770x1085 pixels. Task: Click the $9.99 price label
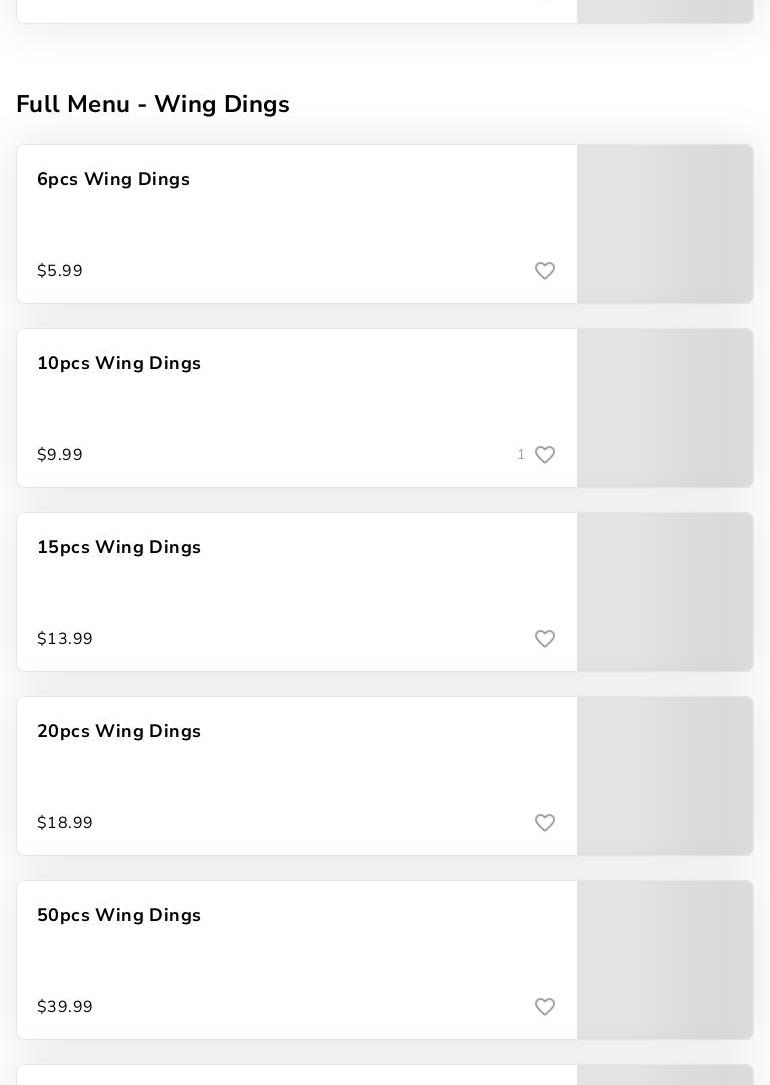pyautogui.click(x=60, y=455)
